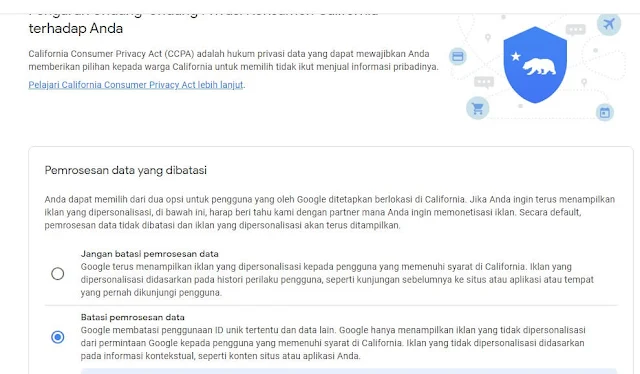The image size is (640, 374).
Task: Click the 'Batasi pemrosesan data' label
Action: click(133, 317)
